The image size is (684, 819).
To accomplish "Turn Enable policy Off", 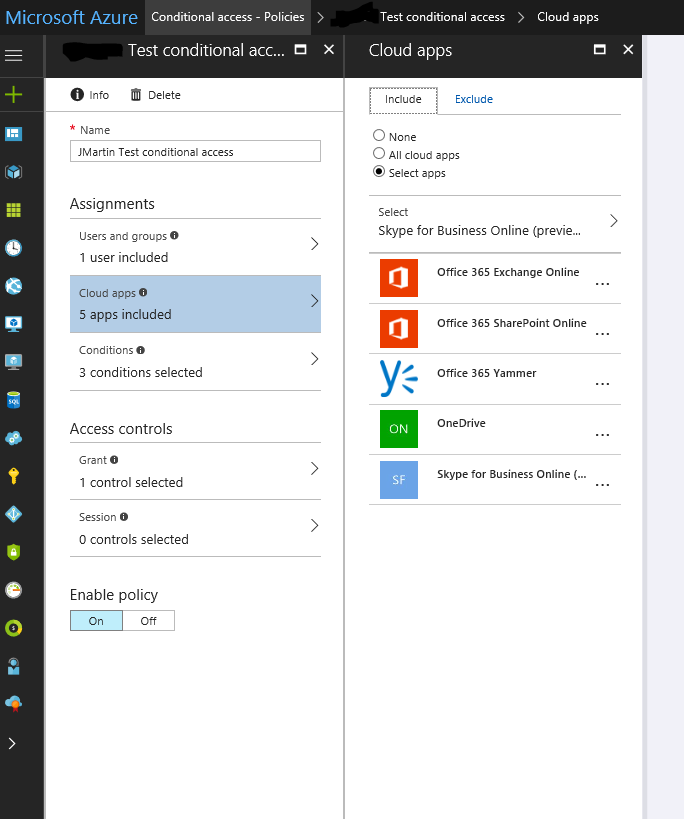I will pyautogui.click(x=148, y=621).
